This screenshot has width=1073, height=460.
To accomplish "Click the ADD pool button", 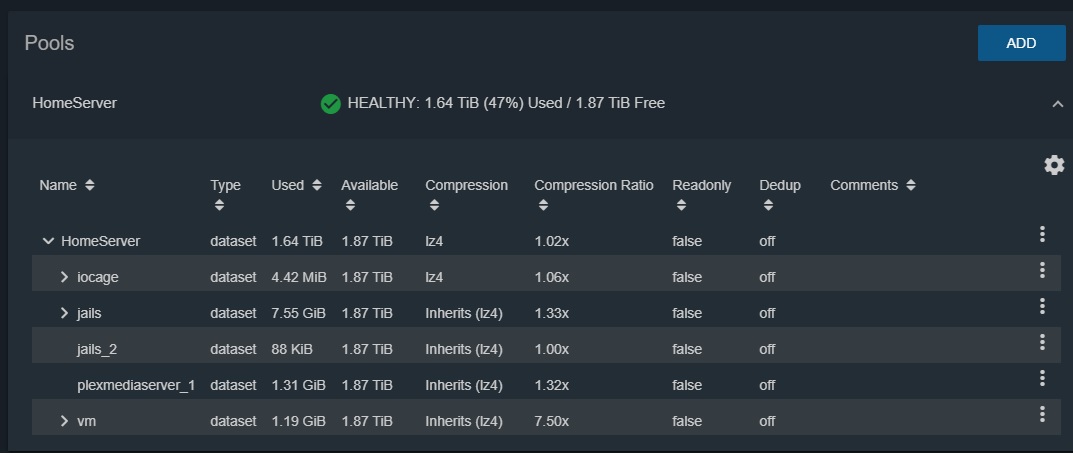I will pyautogui.click(x=1021, y=43).
